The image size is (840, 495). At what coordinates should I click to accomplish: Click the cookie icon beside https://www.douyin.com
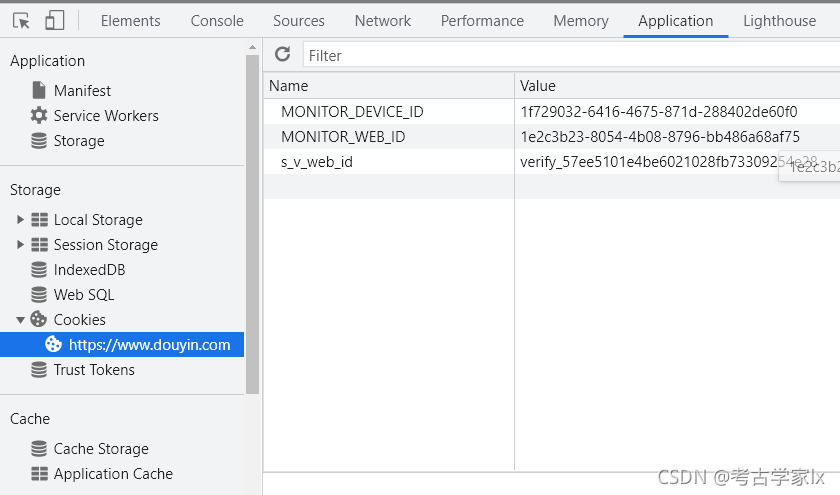point(53,344)
